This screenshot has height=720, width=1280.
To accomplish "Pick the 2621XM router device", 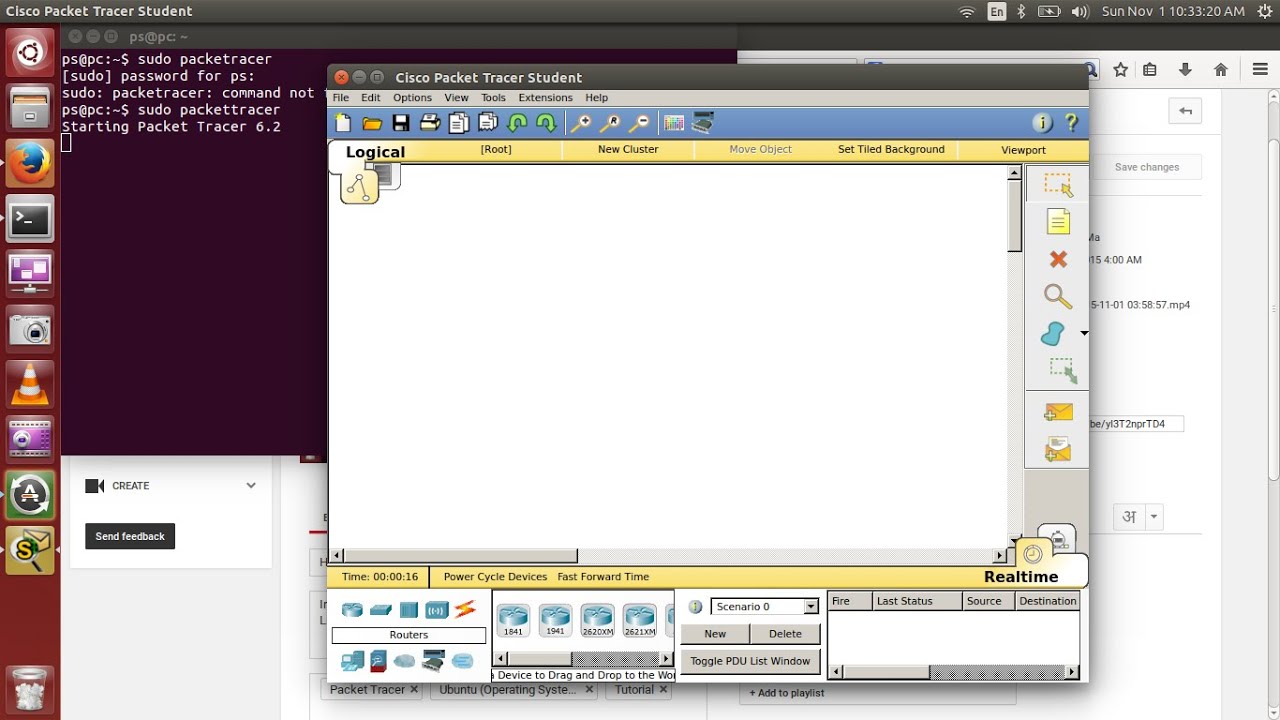I will (x=639, y=620).
